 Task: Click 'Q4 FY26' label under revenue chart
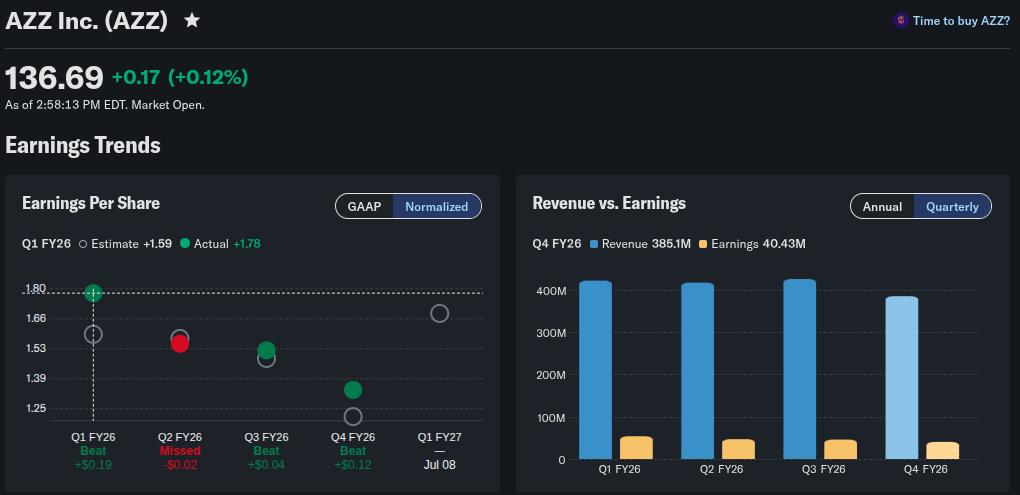pos(926,470)
